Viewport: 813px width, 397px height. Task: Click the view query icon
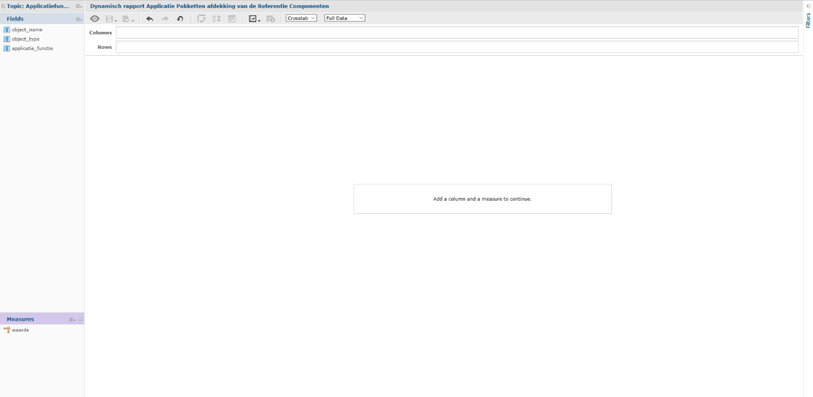click(x=270, y=19)
